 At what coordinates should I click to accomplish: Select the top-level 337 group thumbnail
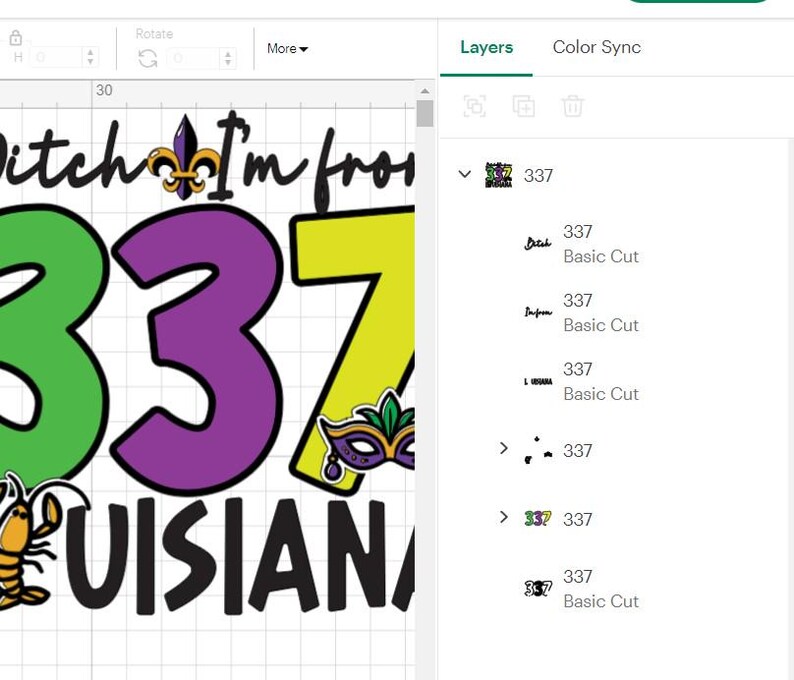pos(498,175)
